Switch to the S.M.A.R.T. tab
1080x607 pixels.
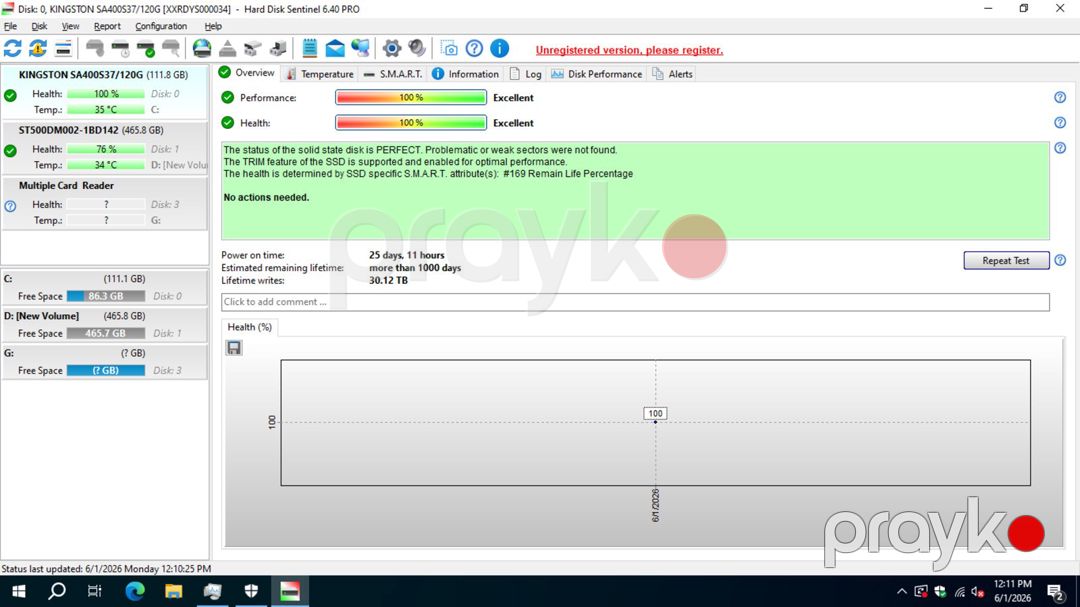(393, 74)
